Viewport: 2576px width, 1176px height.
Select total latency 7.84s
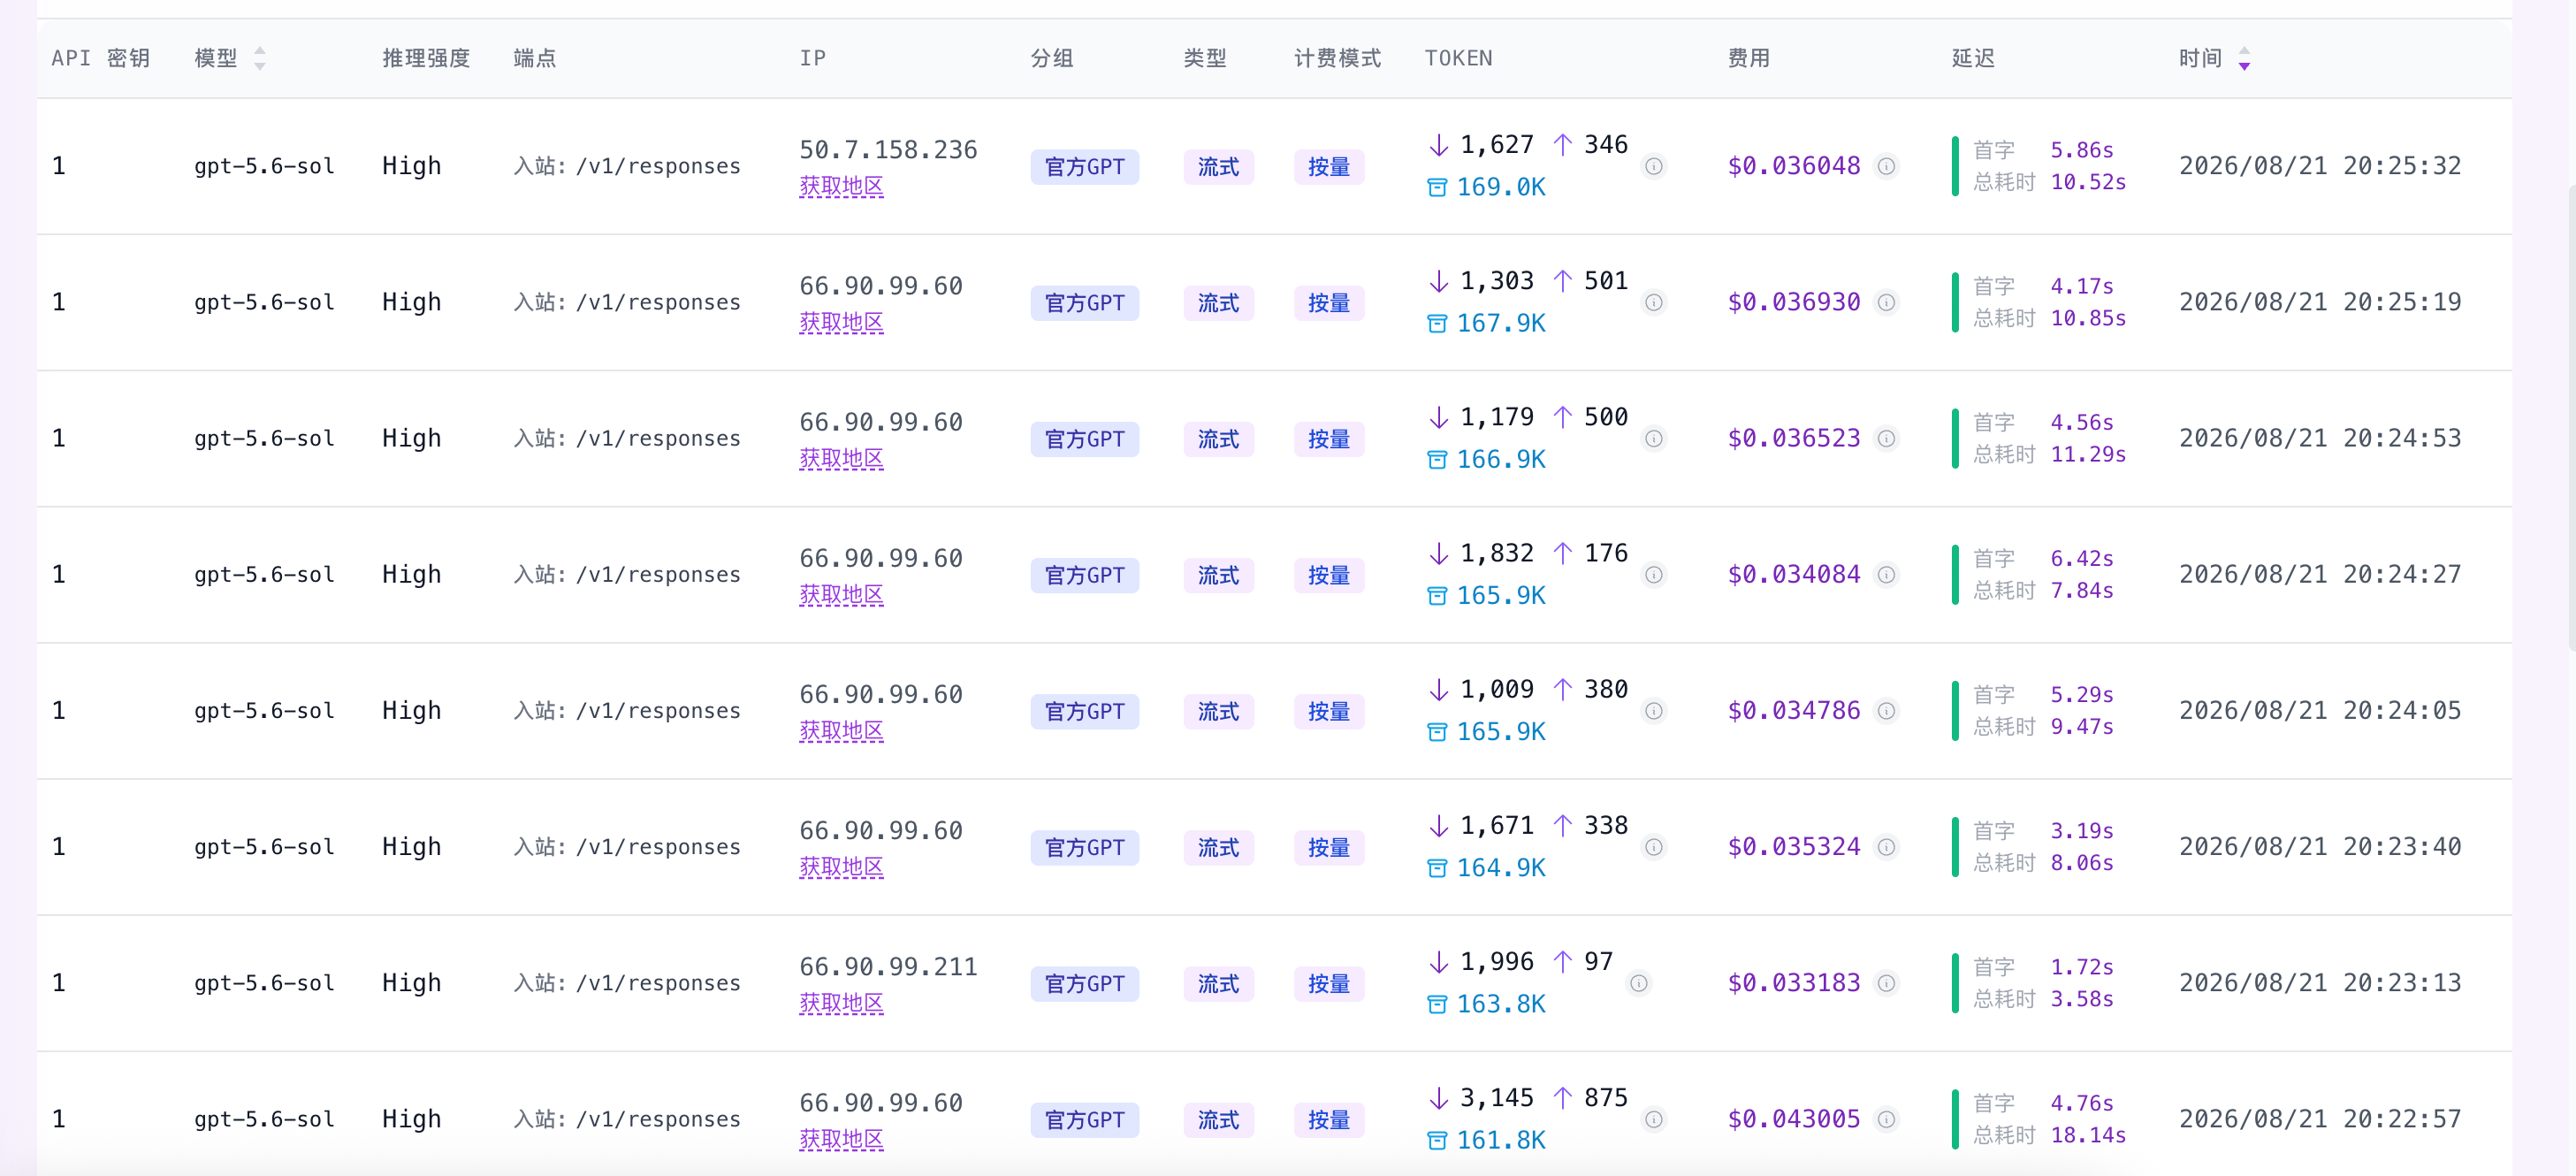pos(2082,591)
